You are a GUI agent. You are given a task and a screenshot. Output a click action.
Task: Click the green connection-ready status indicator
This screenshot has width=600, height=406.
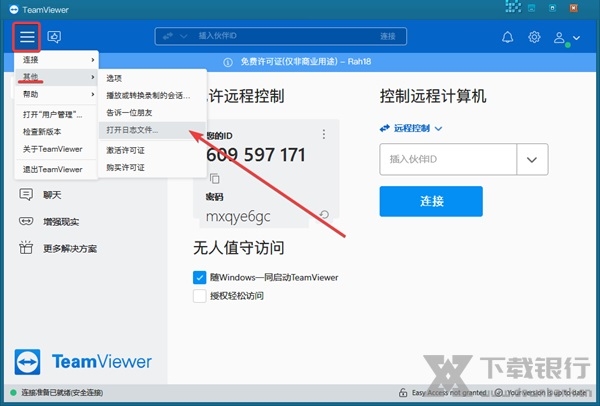tap(13, 393)
